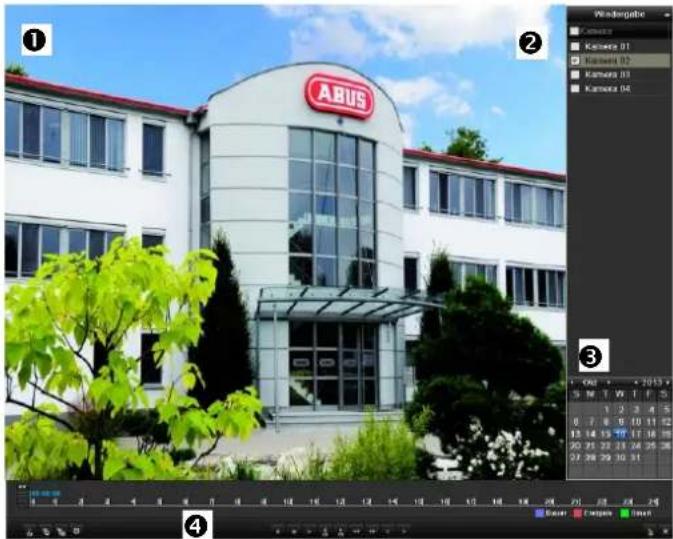673x539 pixels.
Task: Click the play/pause playback button
Action: [x=309, y=532]
